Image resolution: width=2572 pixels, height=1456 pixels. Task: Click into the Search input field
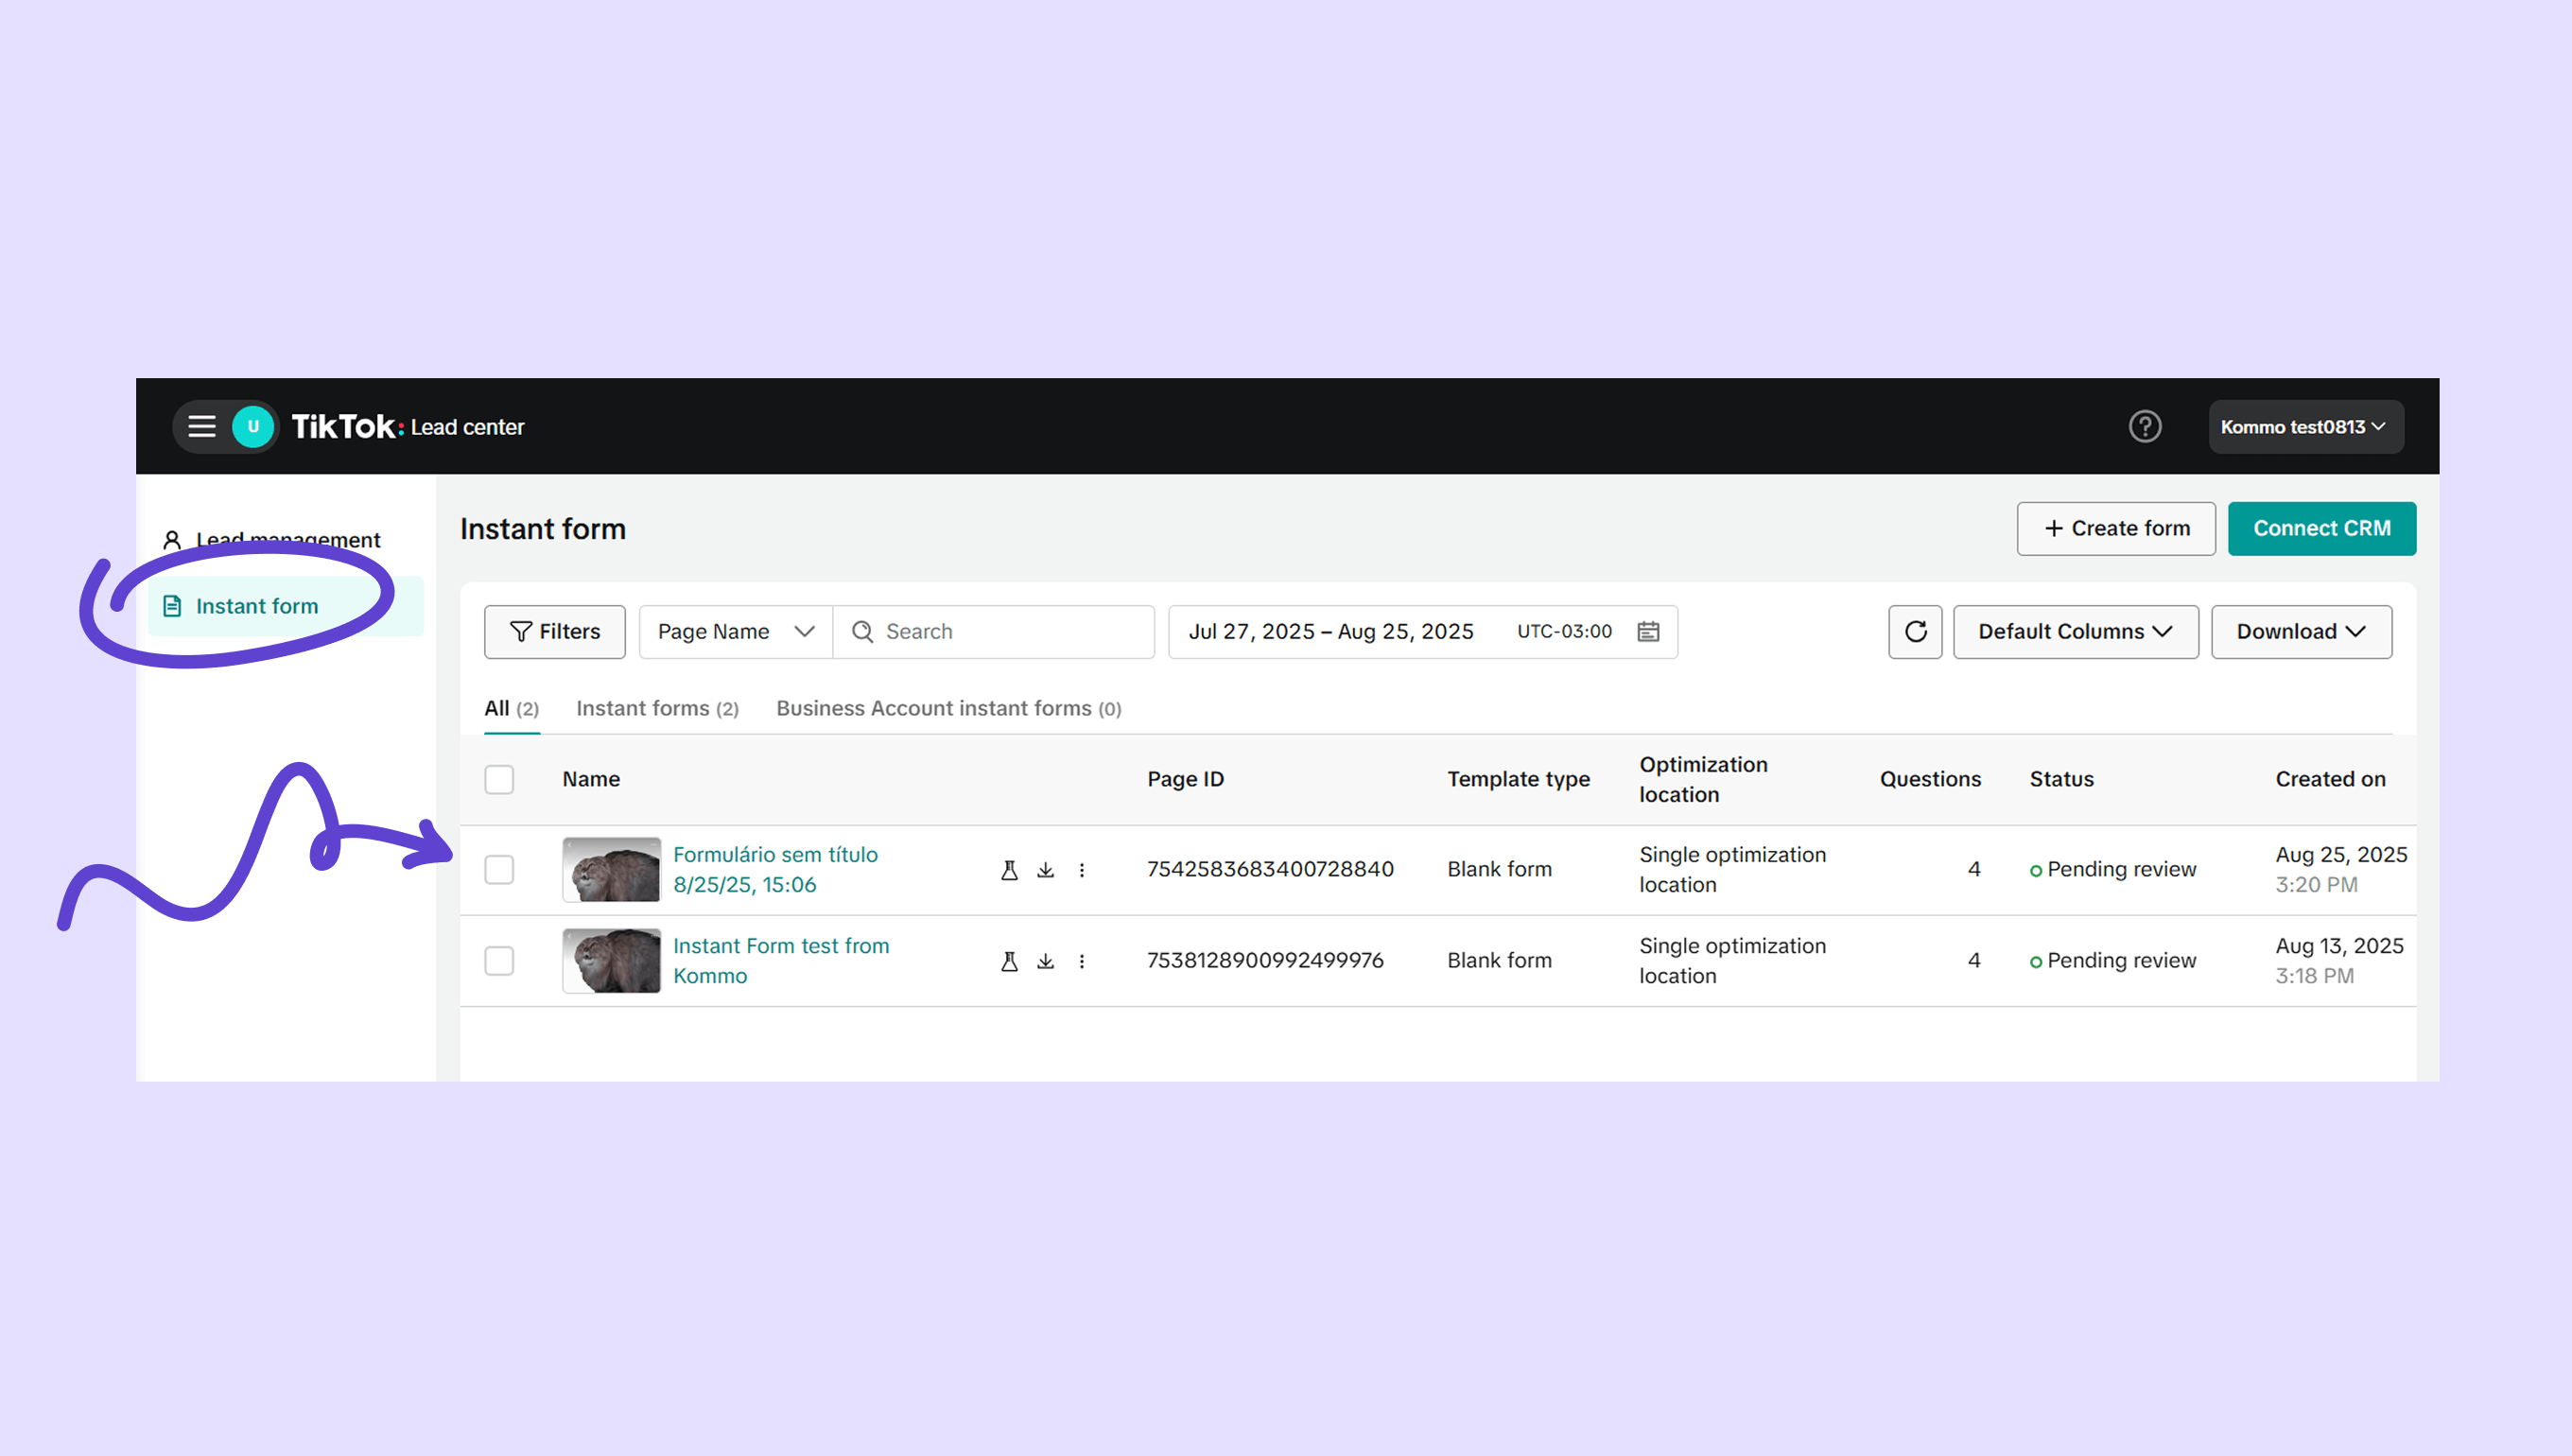pos(1010,632)
